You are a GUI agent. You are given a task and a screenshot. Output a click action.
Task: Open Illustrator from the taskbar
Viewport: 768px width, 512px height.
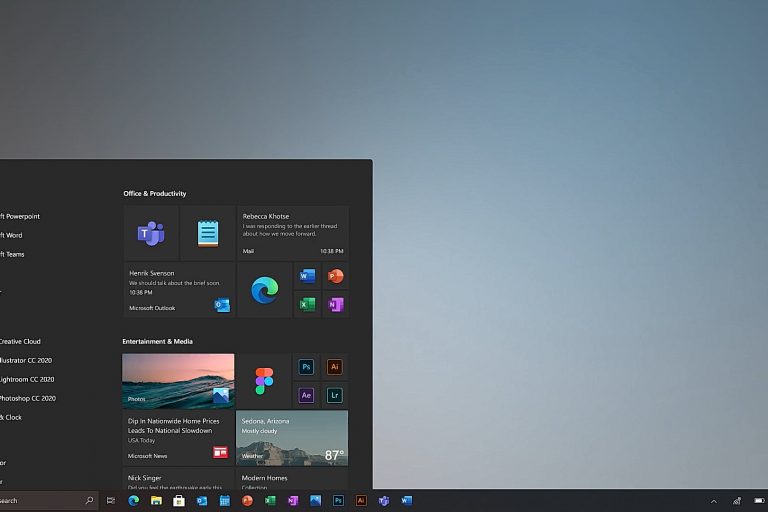click(x=361, y=501)
